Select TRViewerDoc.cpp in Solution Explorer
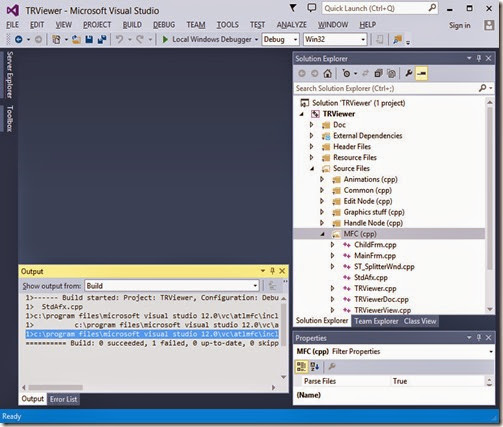The image size is (503, 427). click(x=381, y=299)
